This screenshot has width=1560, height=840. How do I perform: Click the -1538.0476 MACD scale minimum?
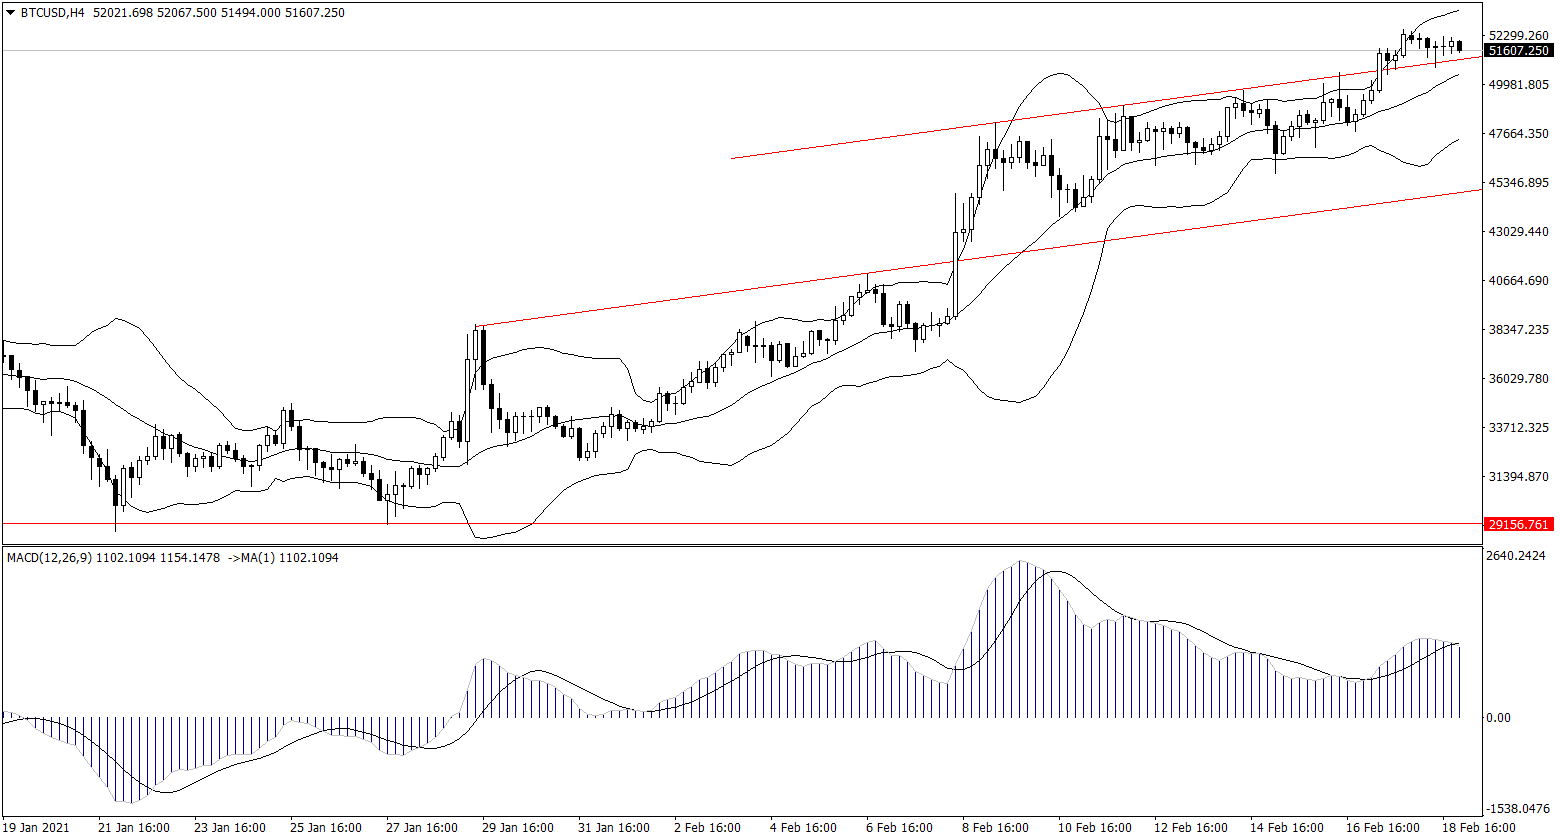pyautogui.click(x=1518, y=808)
